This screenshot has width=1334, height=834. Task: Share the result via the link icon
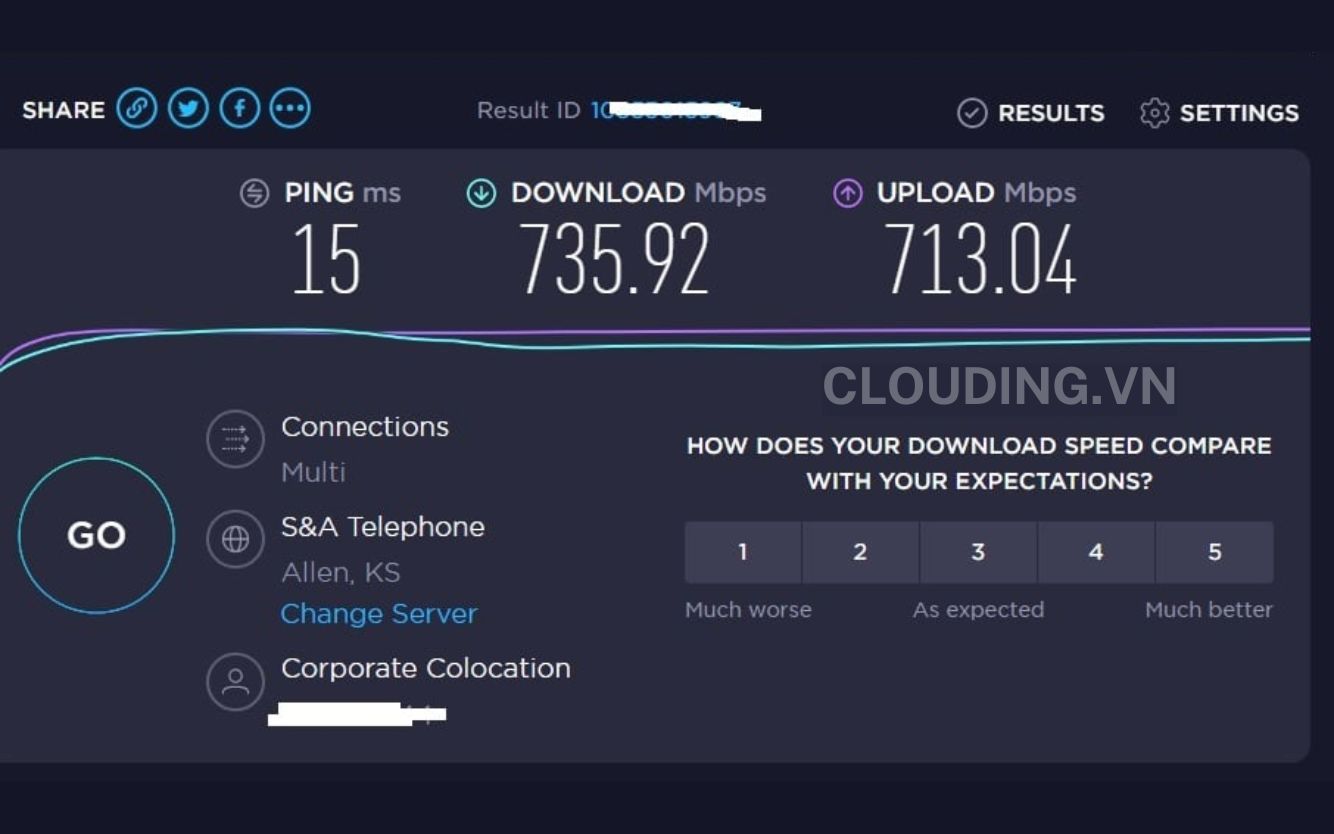click(x=138, y=108)
